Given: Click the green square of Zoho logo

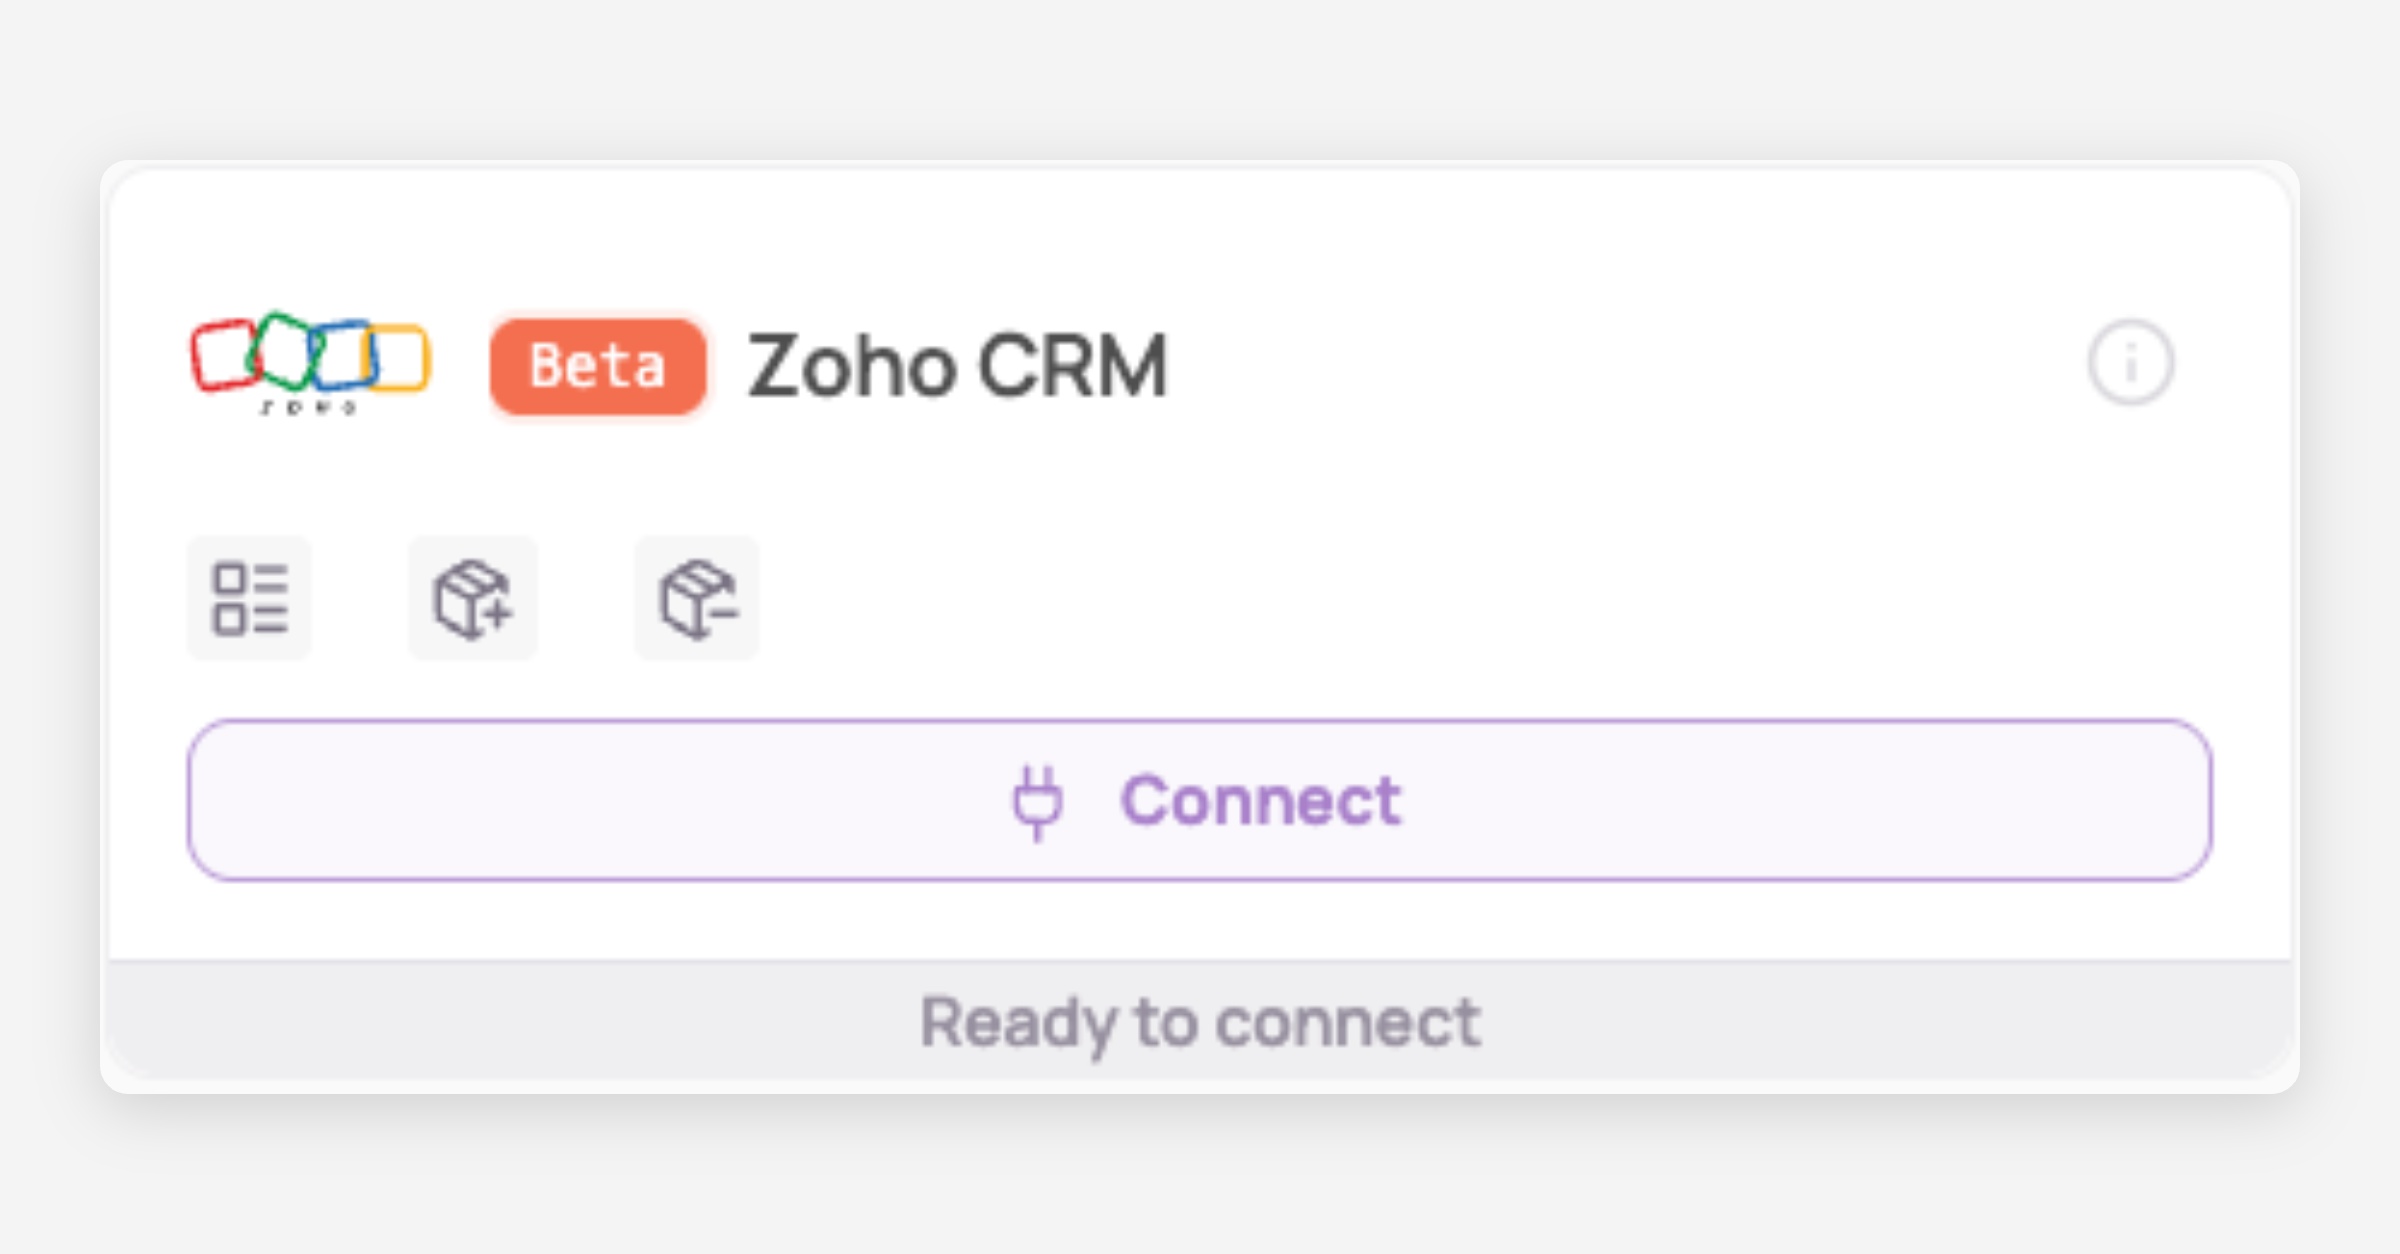Looking at the screenshot, I should (x=284, y=347).
